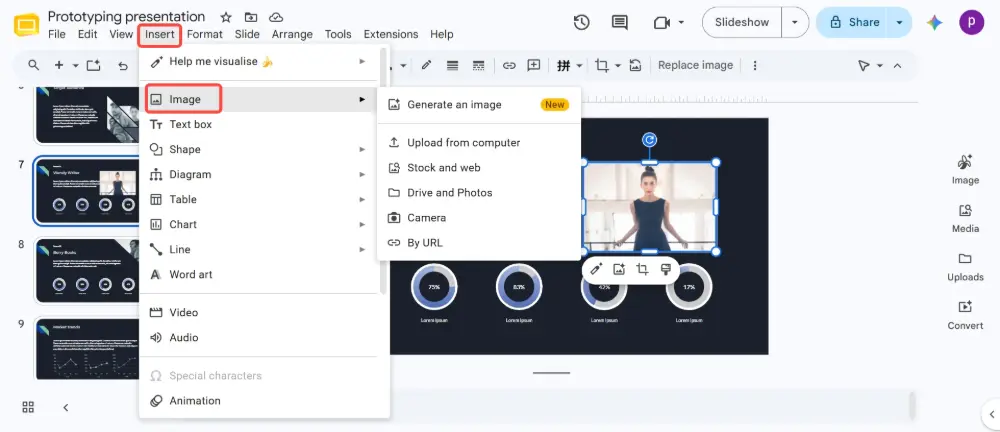Click the new slide with layout icon

(x=93, y=65)
